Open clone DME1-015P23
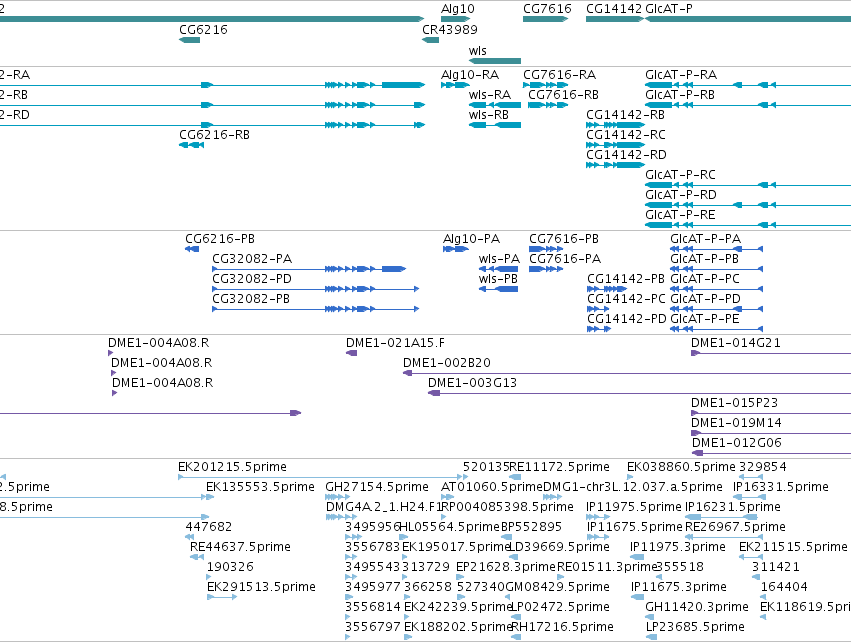This screenshot has width=851, height=642. point(734,403)
